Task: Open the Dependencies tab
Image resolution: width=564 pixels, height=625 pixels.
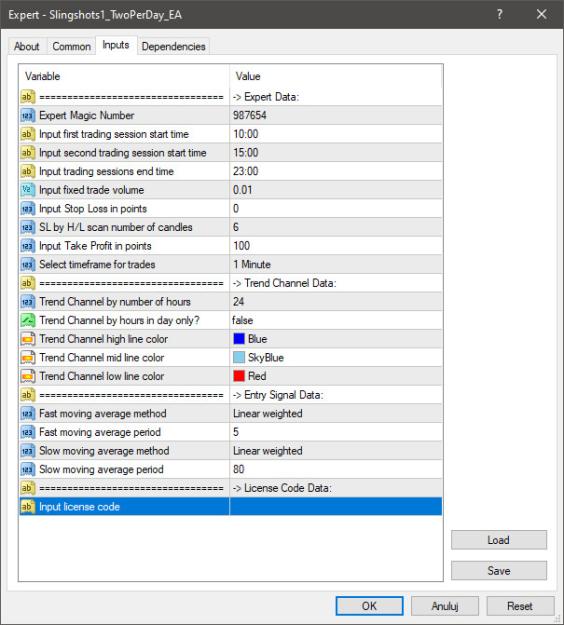Action: pyautogui.click(x=173, y=47)
